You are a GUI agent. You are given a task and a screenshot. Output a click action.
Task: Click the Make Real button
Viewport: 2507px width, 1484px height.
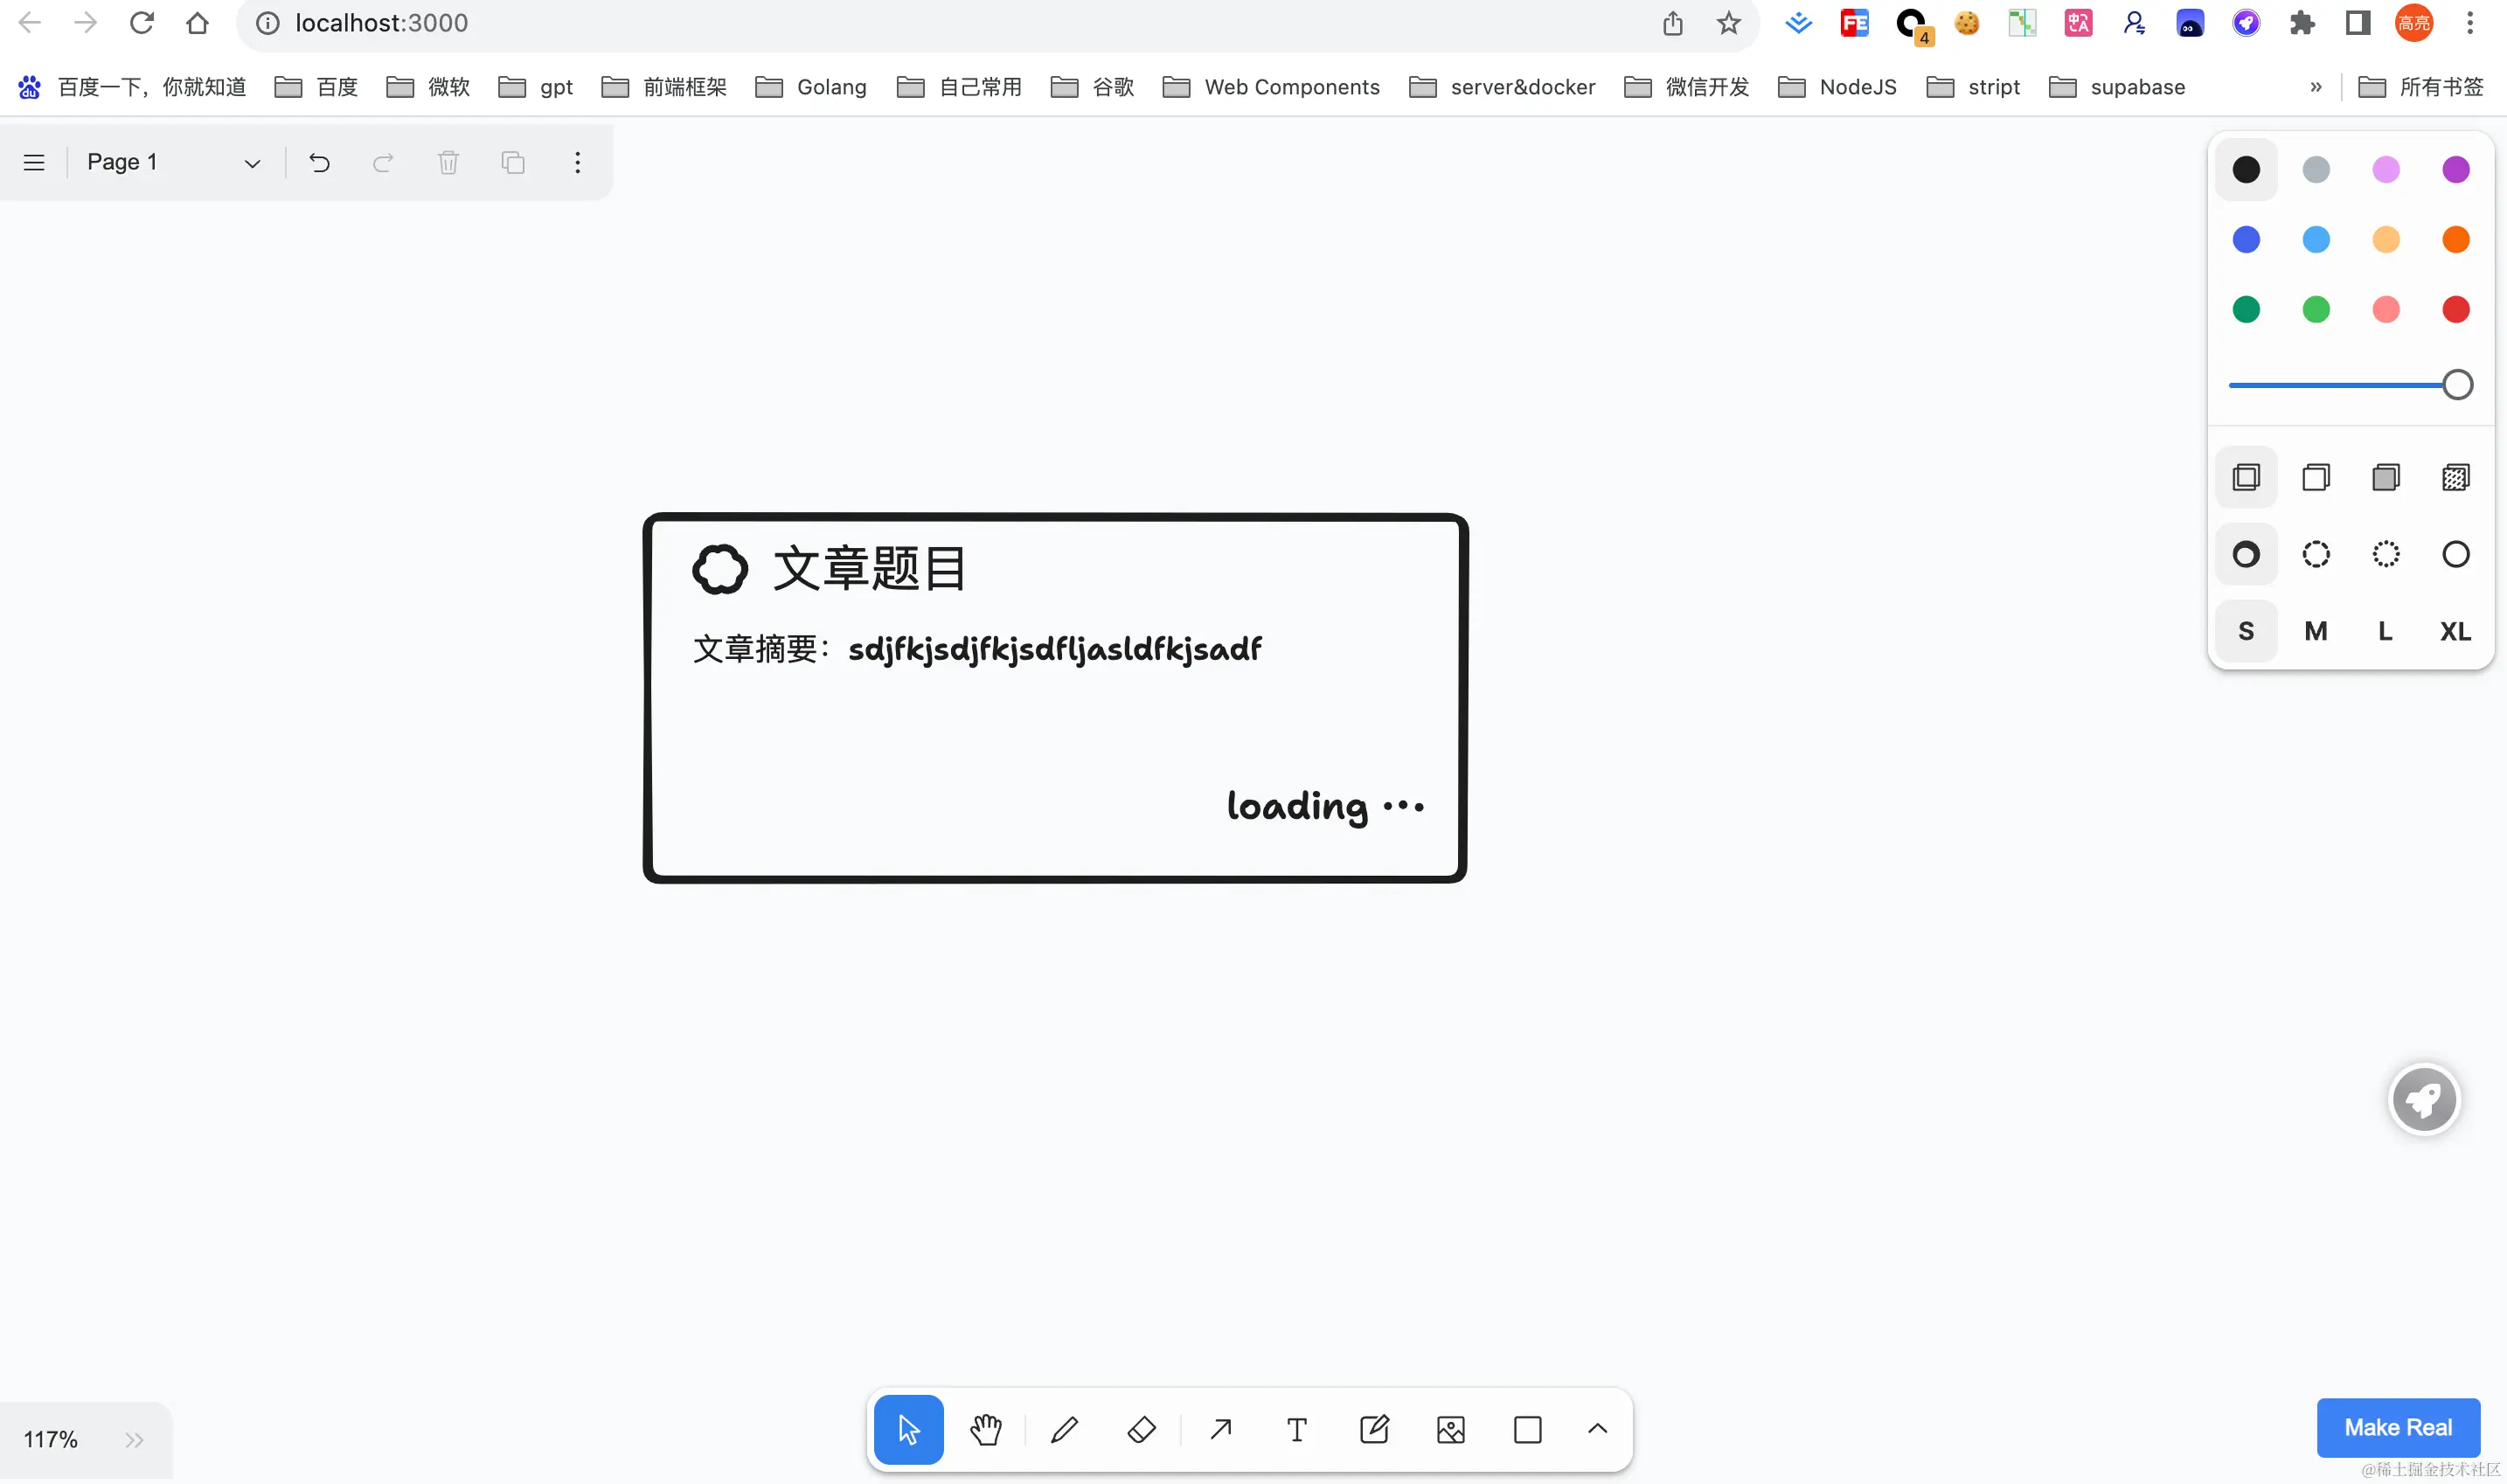pyautogui.click(x=2397, y=1427)
